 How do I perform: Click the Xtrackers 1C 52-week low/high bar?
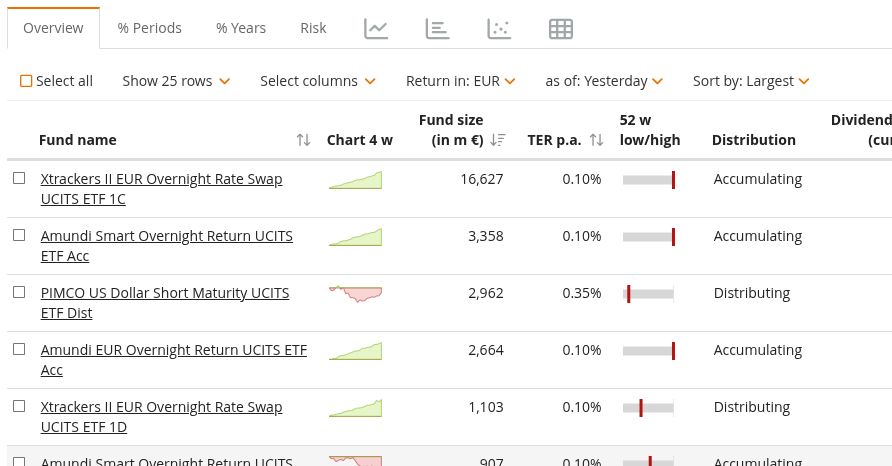(649, 180)
